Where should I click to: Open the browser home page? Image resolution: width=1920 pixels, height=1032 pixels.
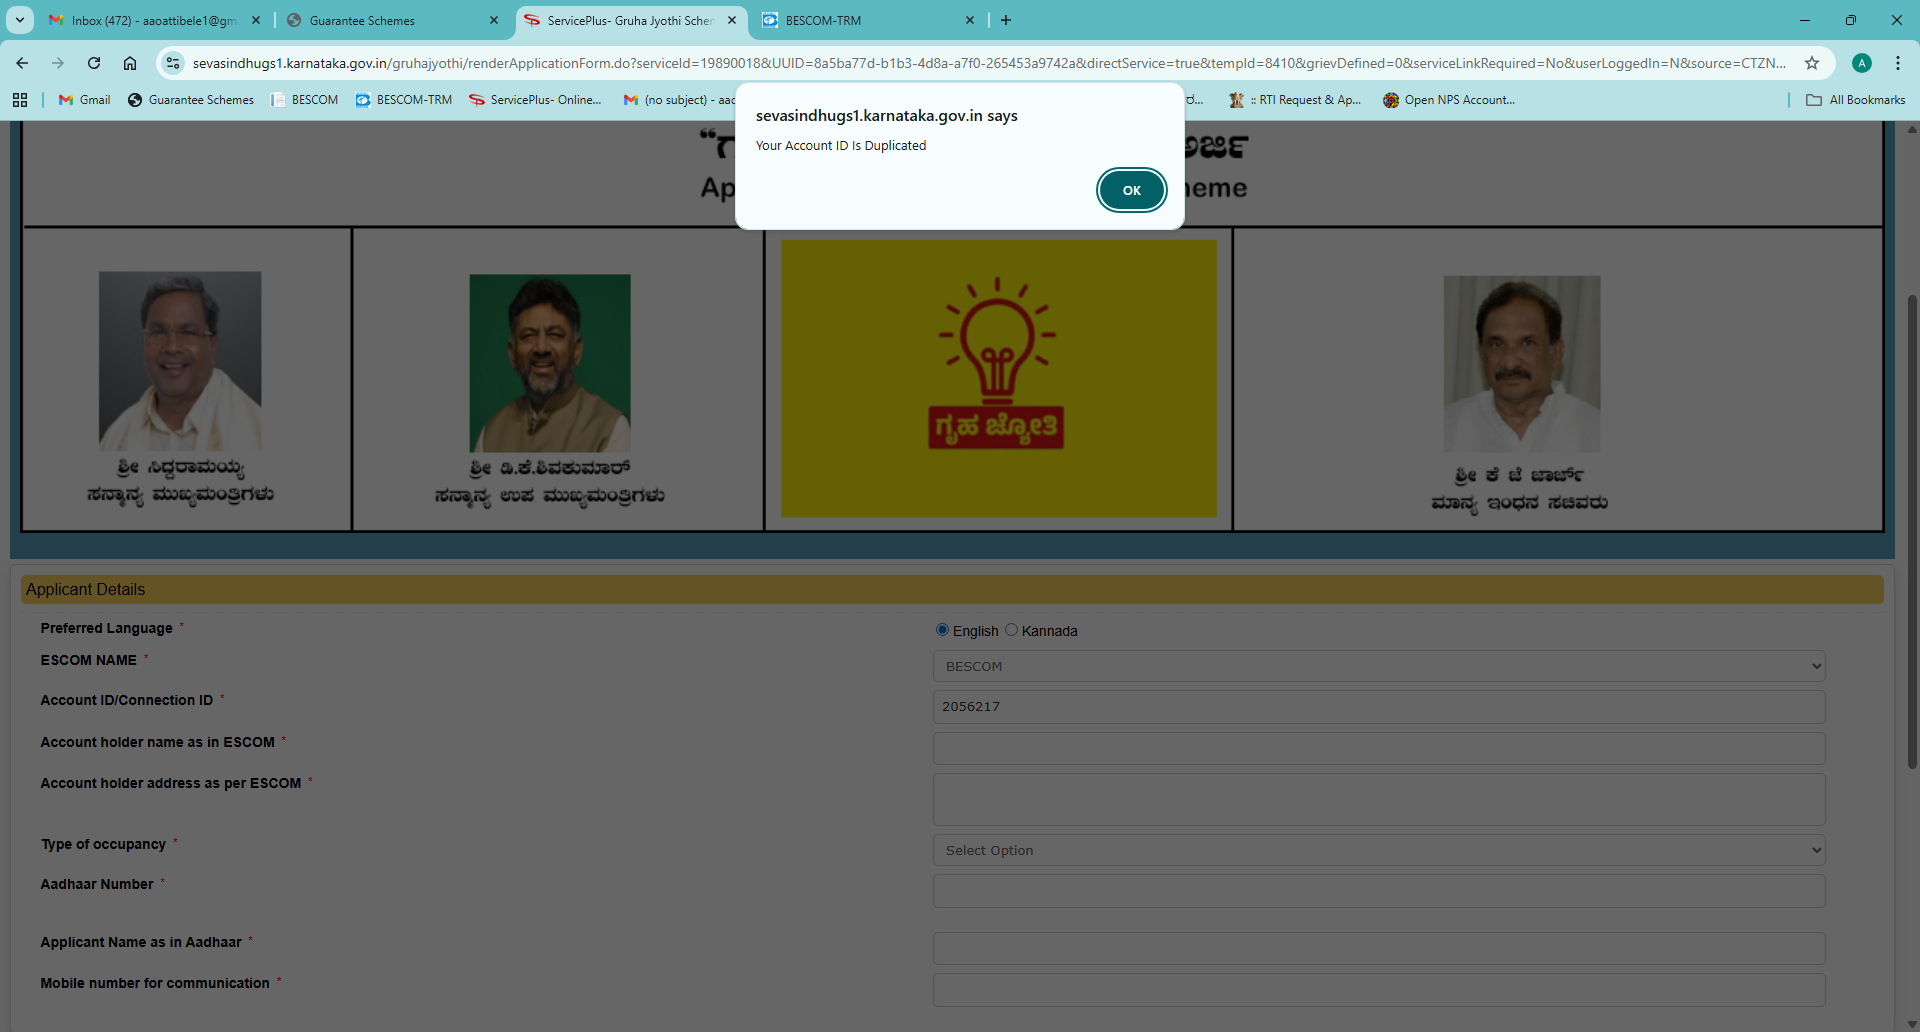[x=130, y=63]
